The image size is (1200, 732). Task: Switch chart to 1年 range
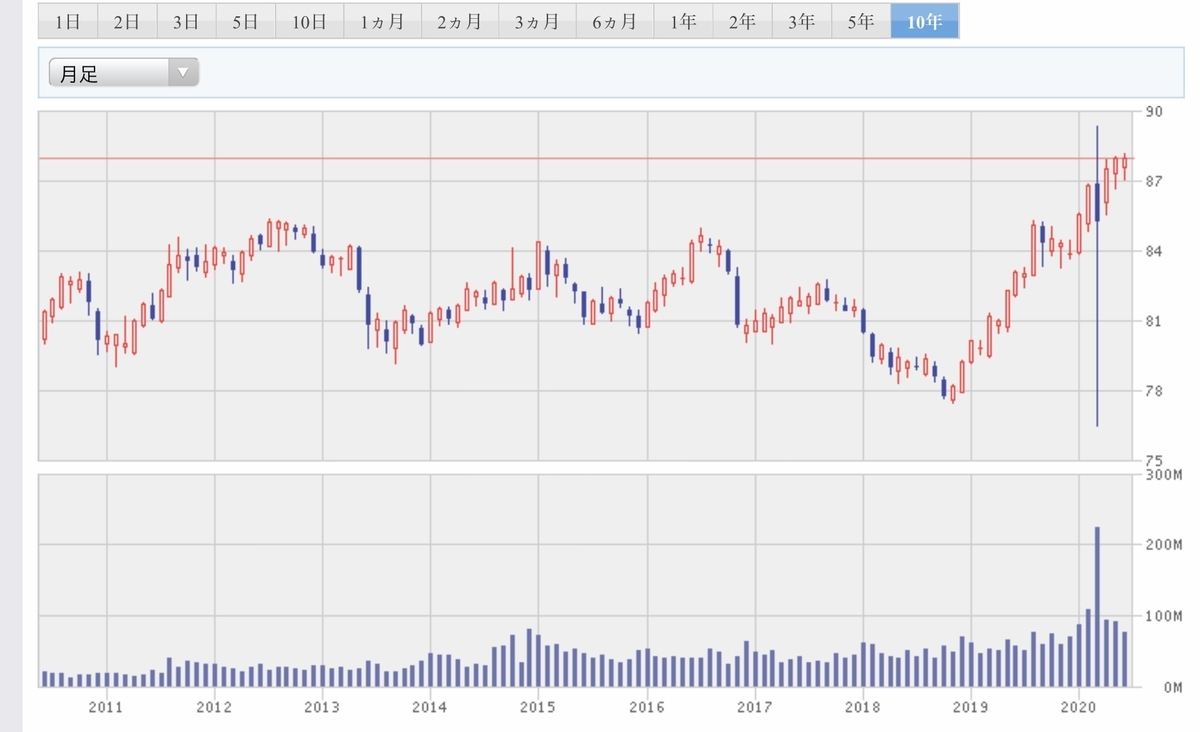click(x=683, y=21)
